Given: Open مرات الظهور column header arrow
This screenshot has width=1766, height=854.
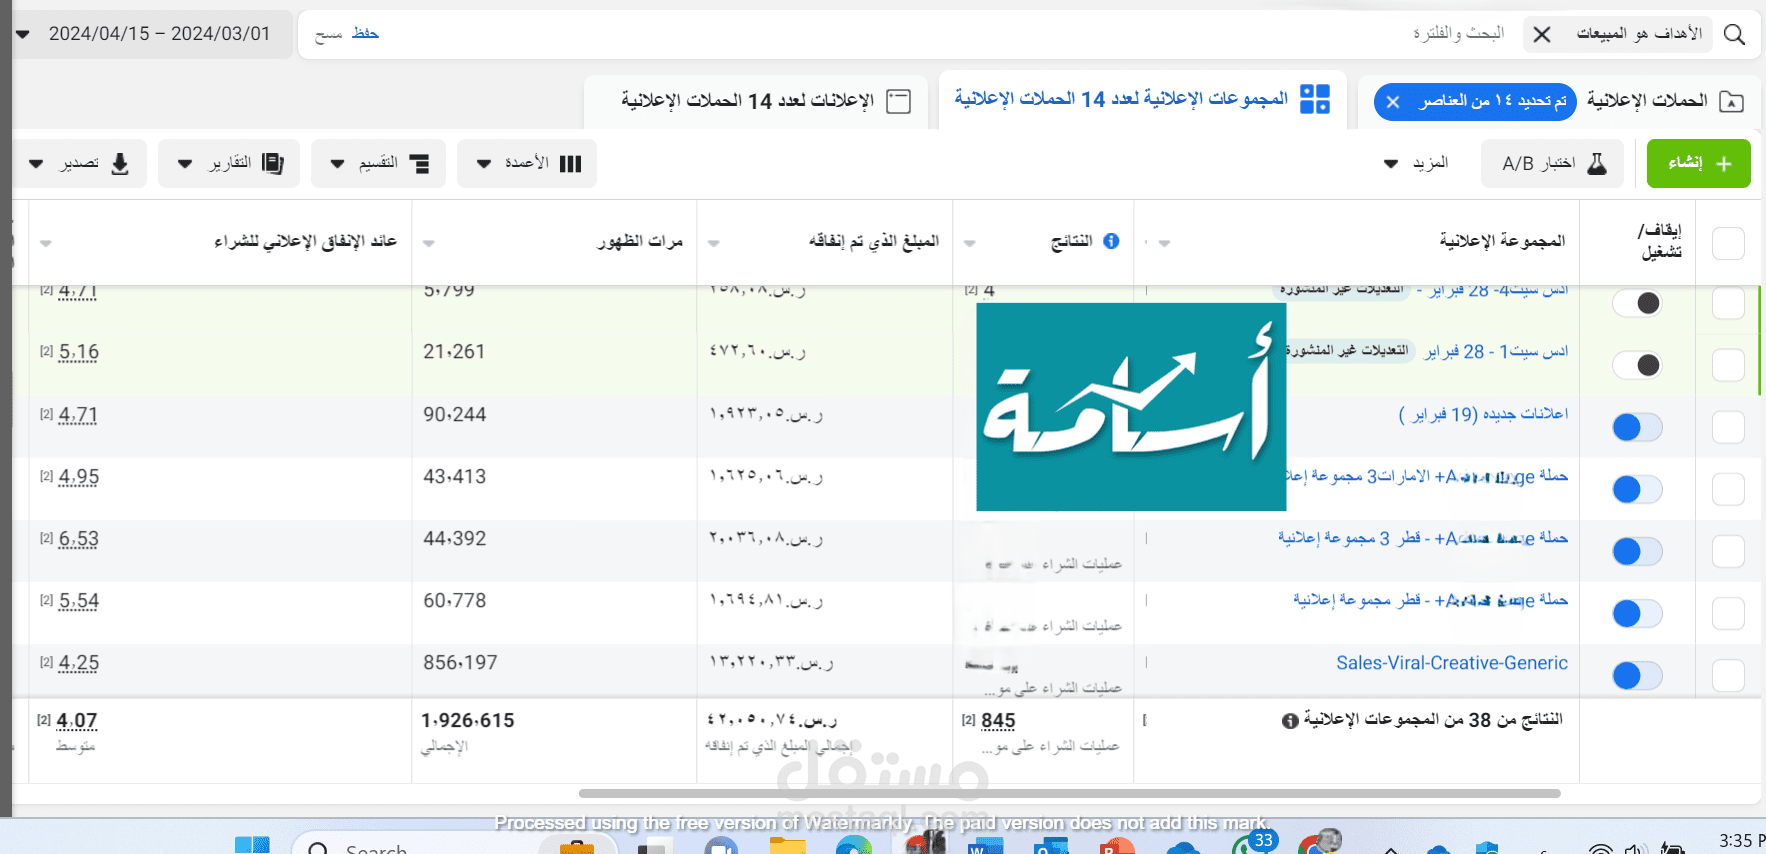Looking at the screenshot, I should pos(428,243).
